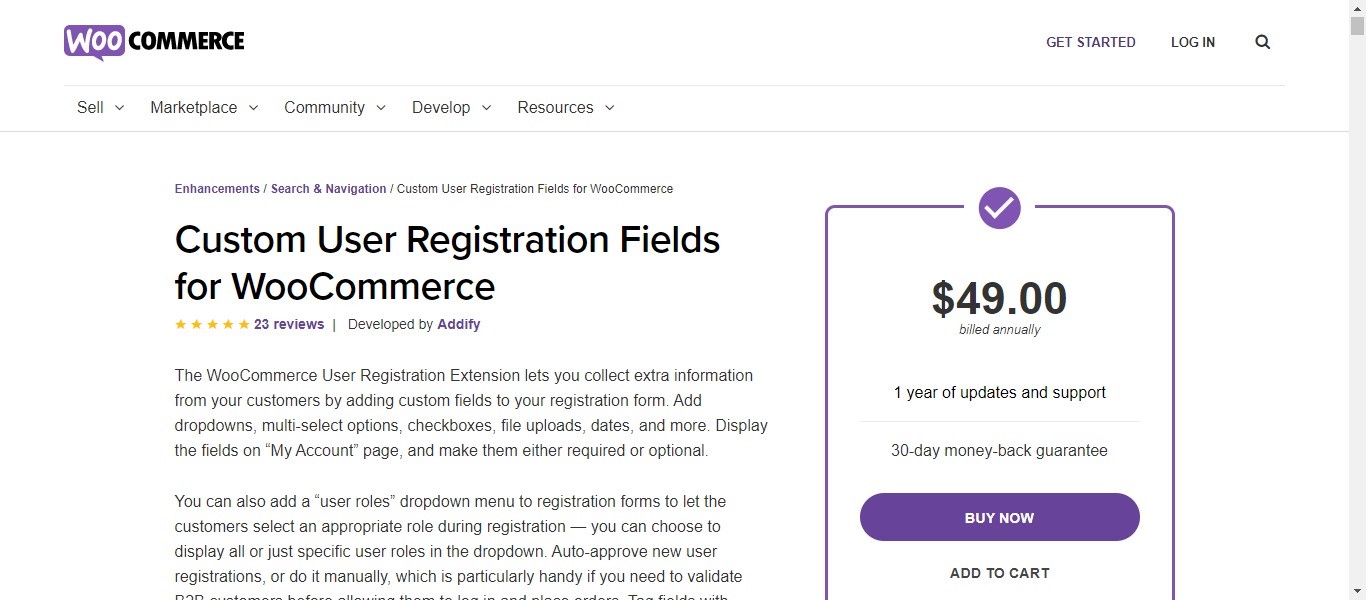
Task: Click the scrollbar up arrow
Action: coord(1357,8)
